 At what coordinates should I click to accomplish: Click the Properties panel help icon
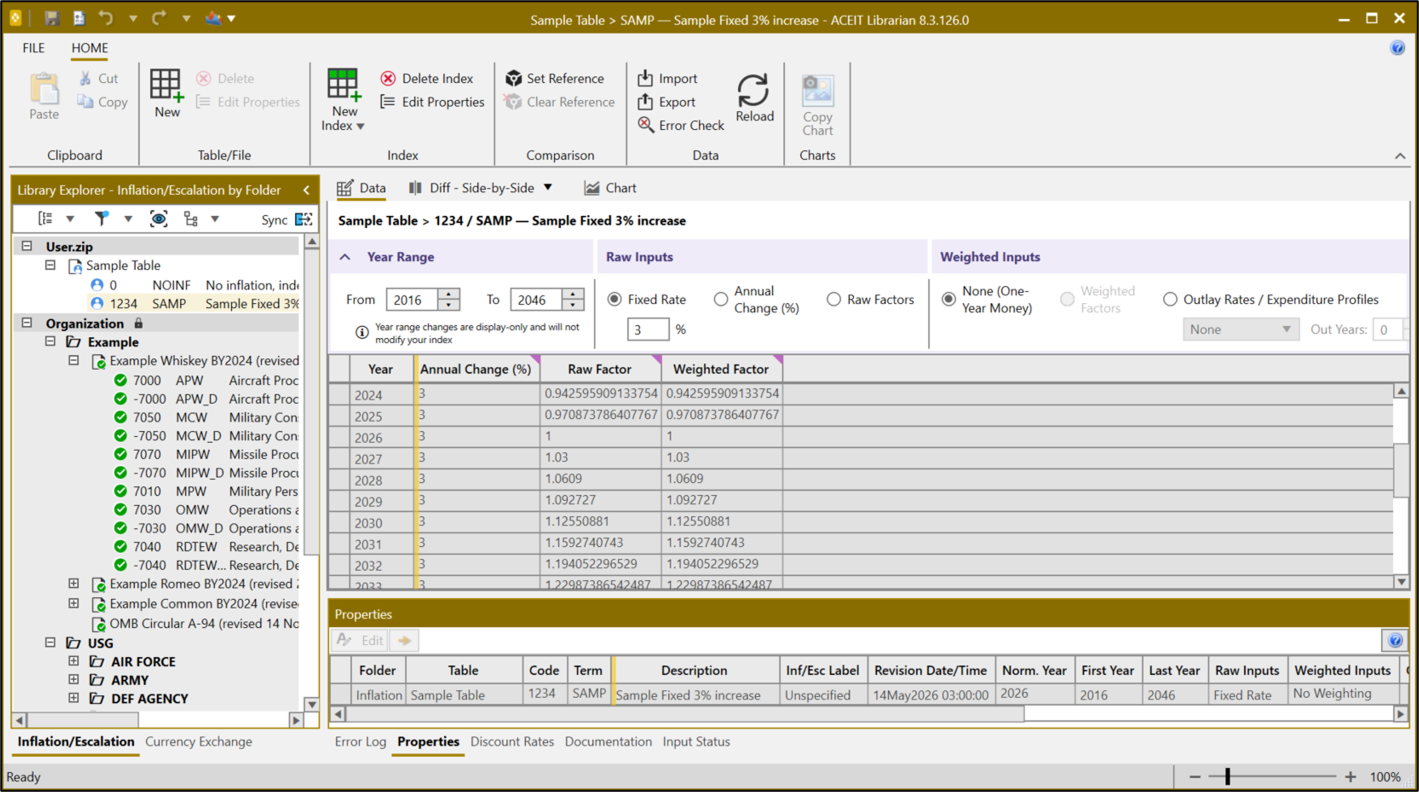click(1395, 640)
